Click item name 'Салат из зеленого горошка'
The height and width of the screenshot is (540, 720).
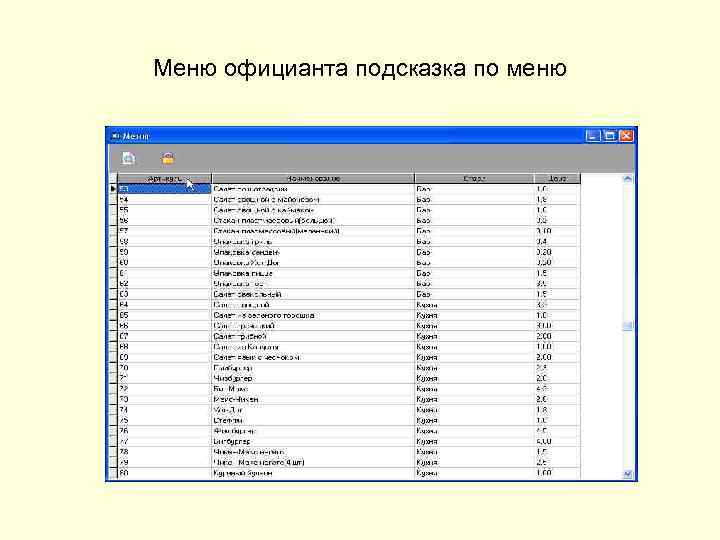[x=264, y=315]
